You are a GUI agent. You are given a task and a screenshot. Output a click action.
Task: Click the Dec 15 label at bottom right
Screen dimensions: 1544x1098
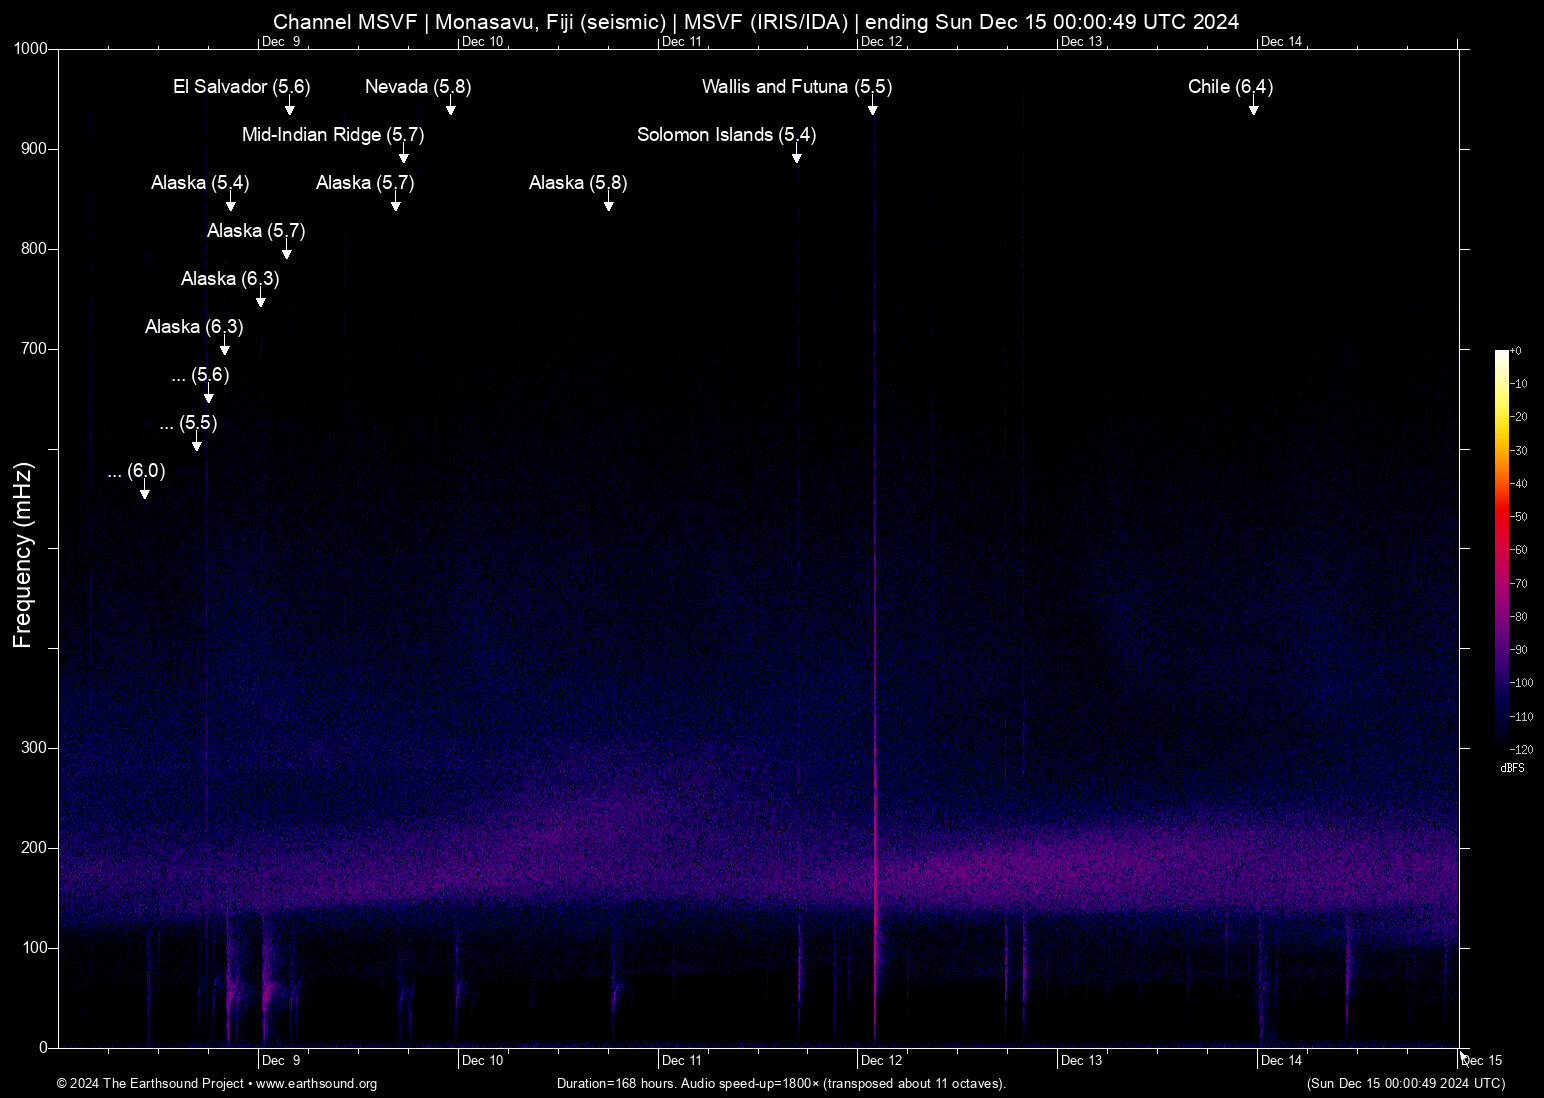(x=1480, y=1060)
